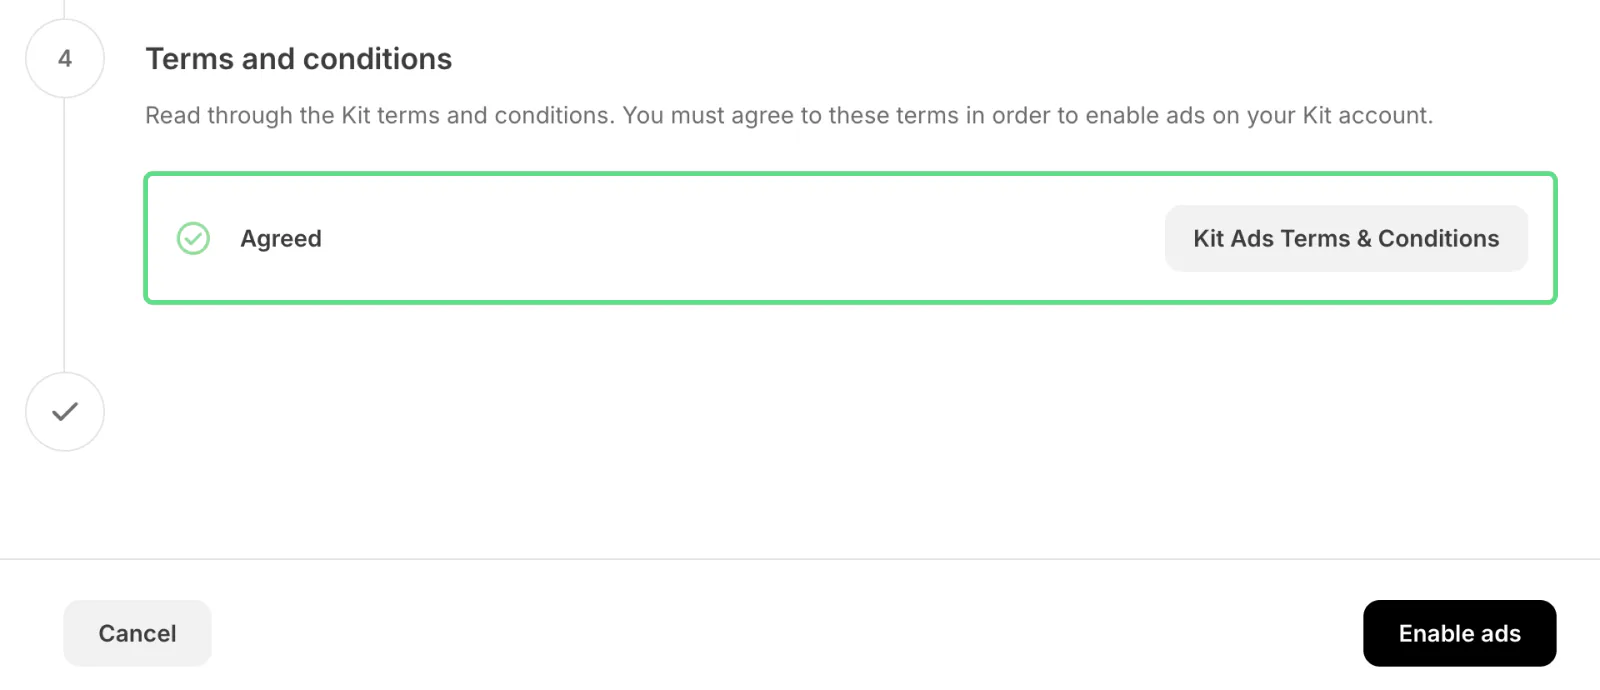View the Kit Ads Terms & Conditions document

(x=1345, y=238)
